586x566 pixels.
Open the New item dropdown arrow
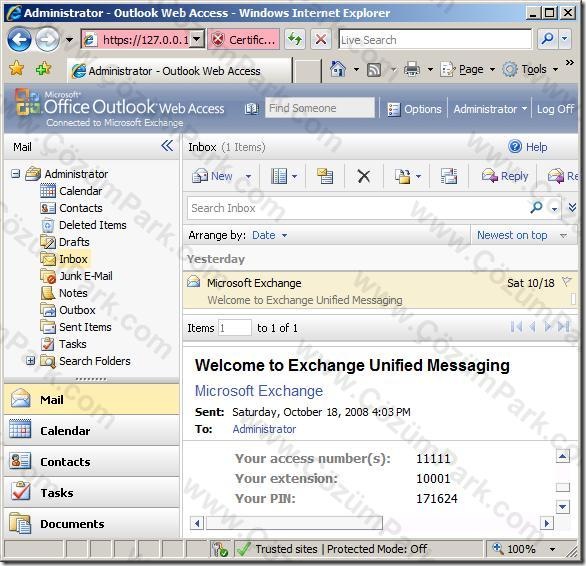pyautogui.click(x=248, y=176)
